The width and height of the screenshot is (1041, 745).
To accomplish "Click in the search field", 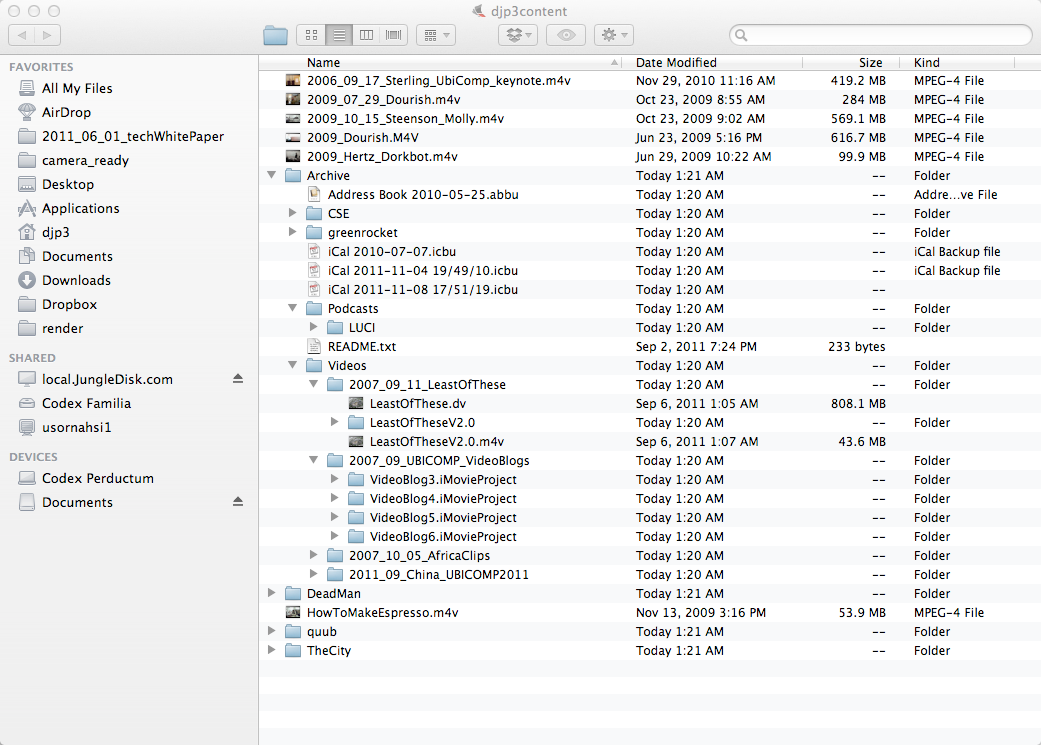I will click(x=885, y=35).
